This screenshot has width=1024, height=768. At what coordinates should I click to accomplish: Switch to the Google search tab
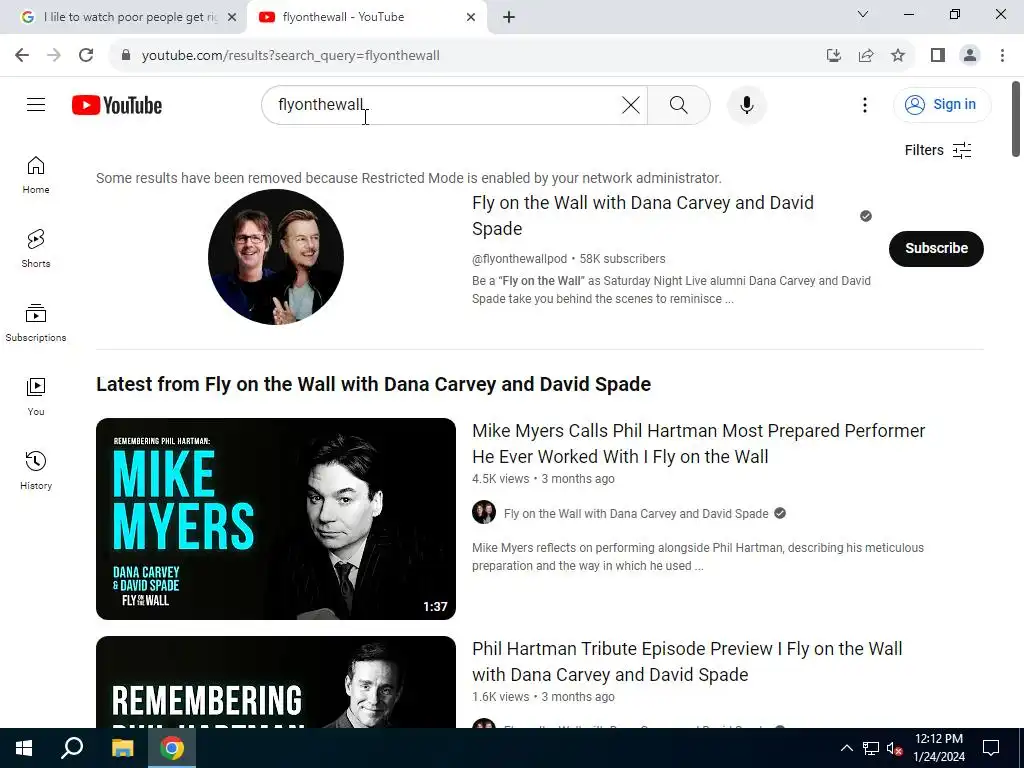tap(124, 17)
